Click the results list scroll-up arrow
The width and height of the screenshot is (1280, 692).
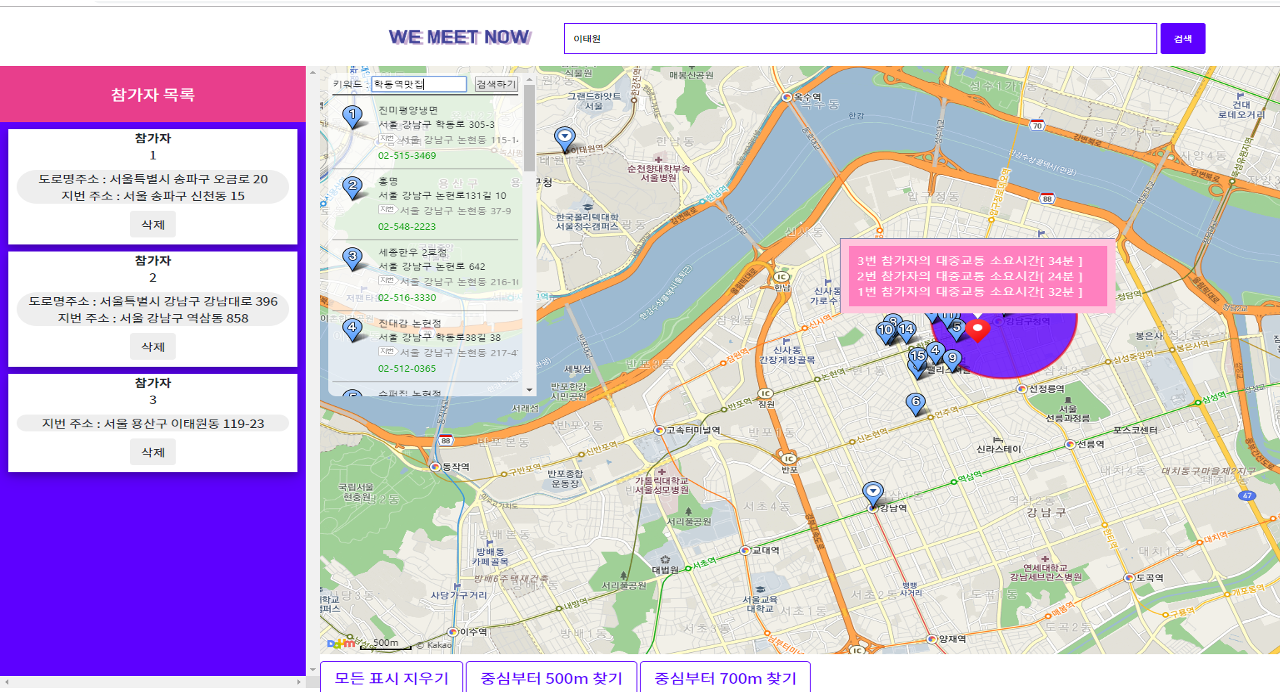(x=529, y=78)
